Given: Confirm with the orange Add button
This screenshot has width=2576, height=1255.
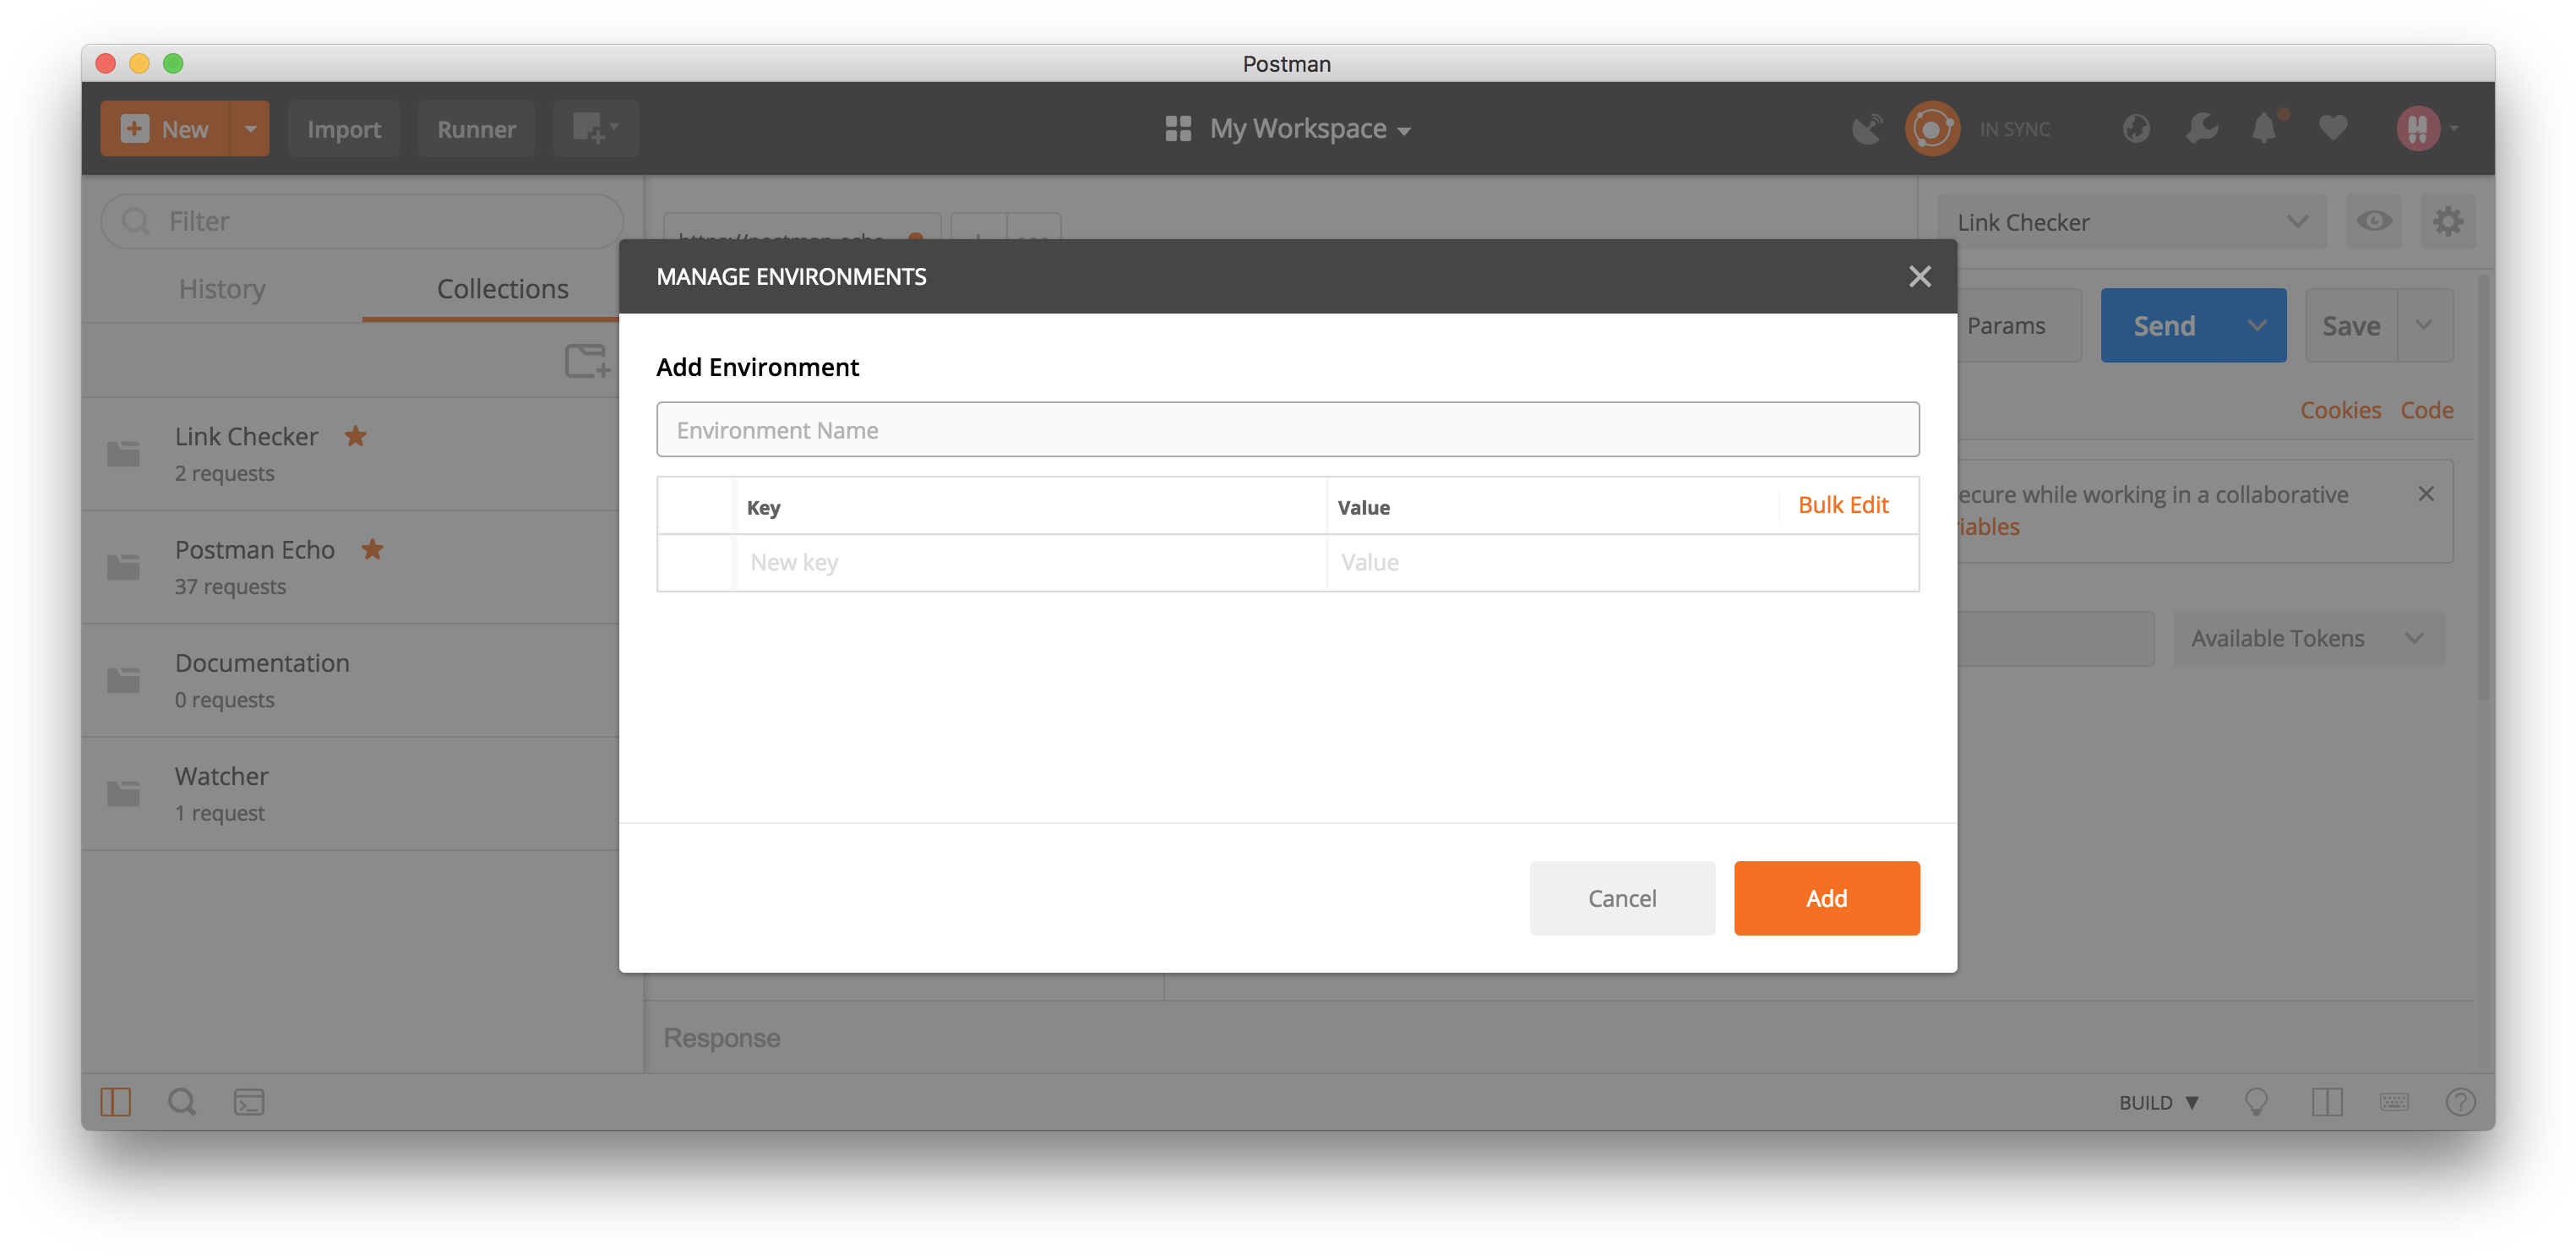Looking at the screenshot, I should pos(1826,898).
